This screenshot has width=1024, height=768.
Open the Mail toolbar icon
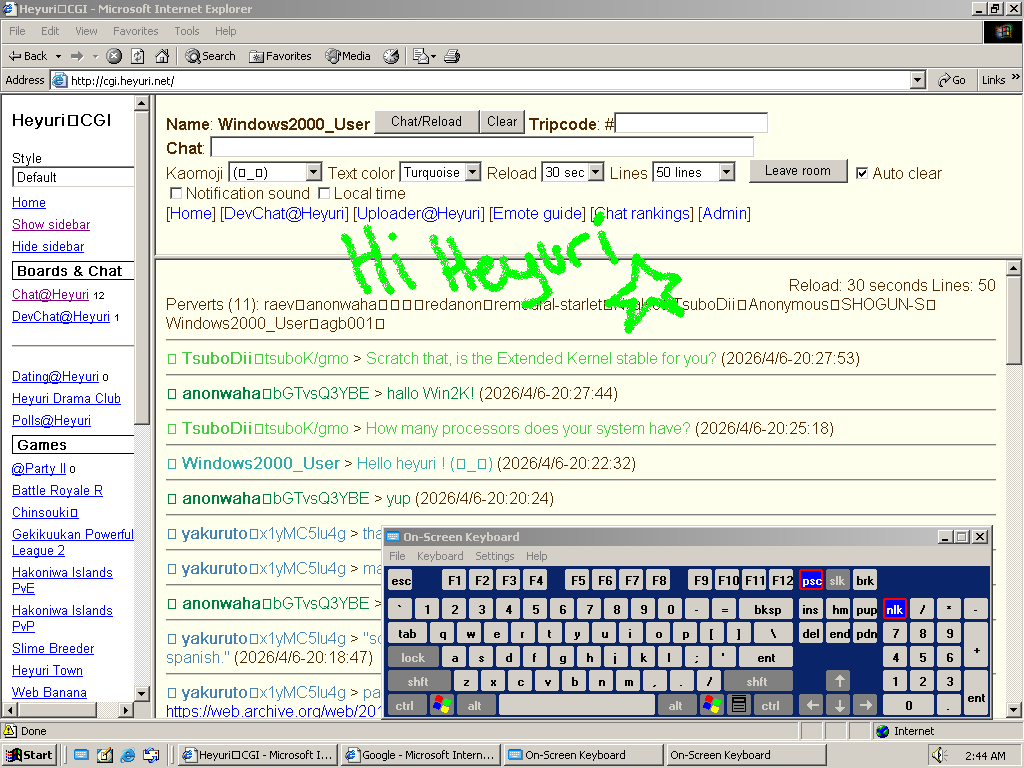pos(422,56)
